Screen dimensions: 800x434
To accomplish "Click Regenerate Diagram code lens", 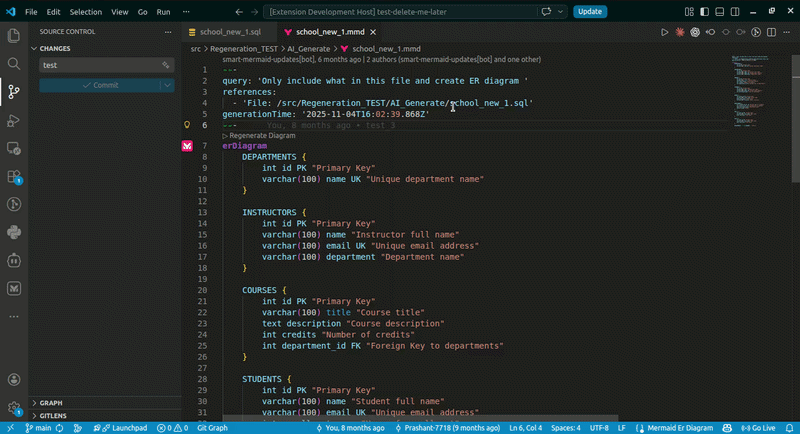I will click(259, 136).
